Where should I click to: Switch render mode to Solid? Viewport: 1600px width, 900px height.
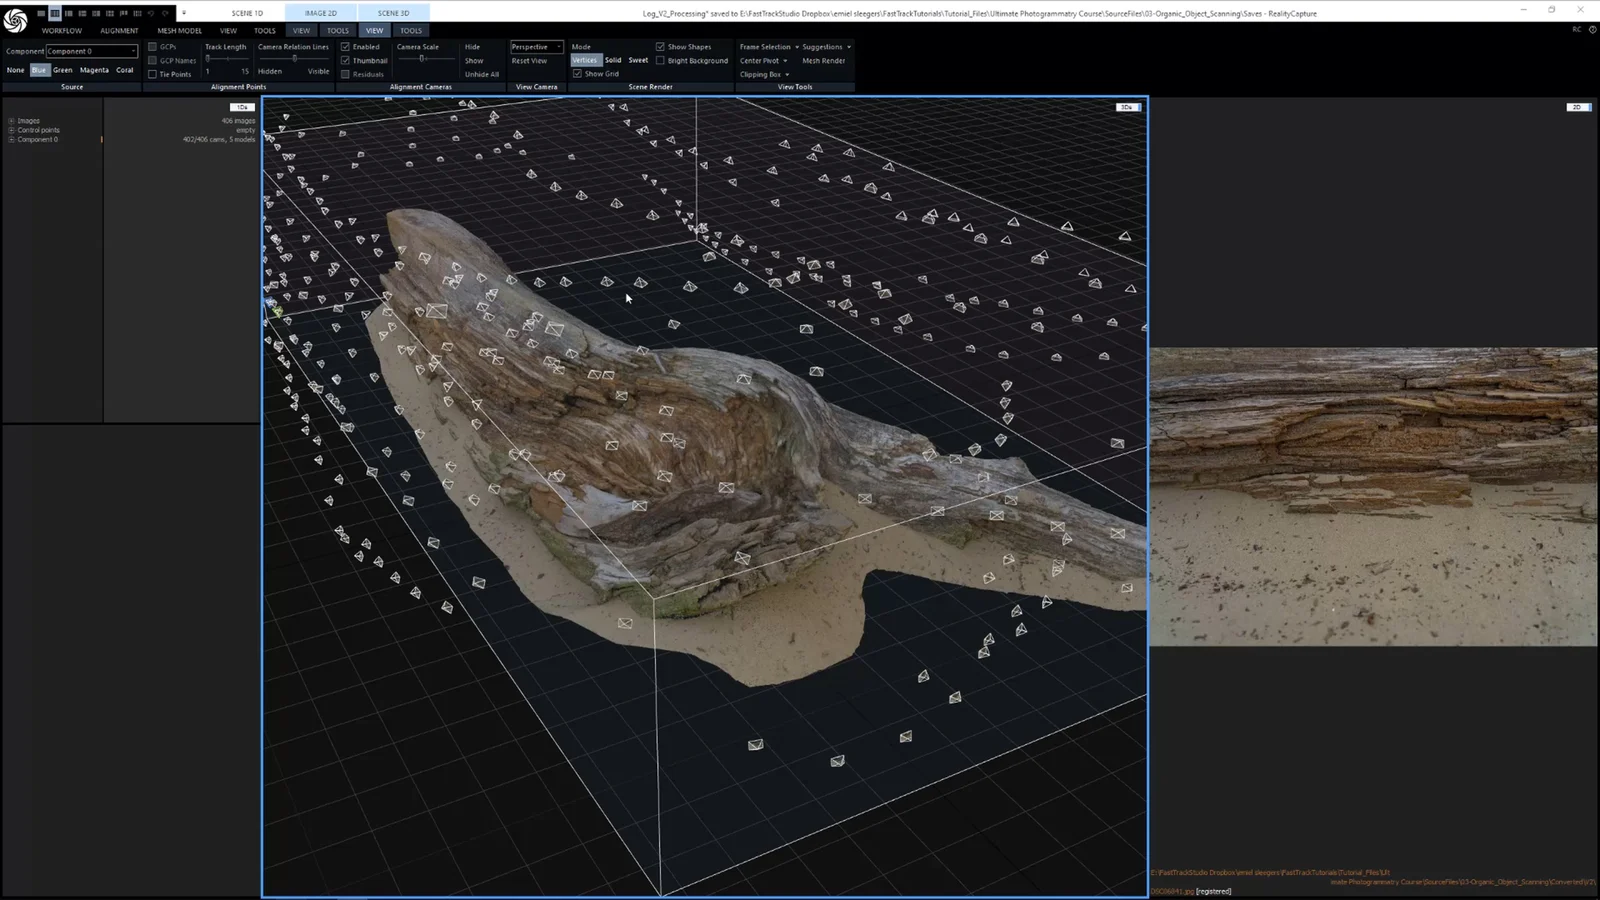click(x=613, y=60)
